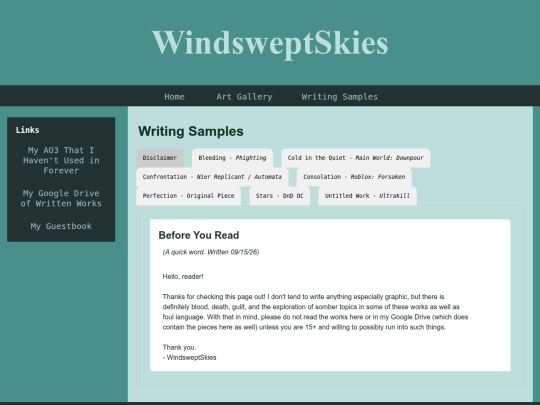Open My Google Drive of Written Works
Image resolution: width=540 pixels, height=405 pixels.
coord(61,198)
